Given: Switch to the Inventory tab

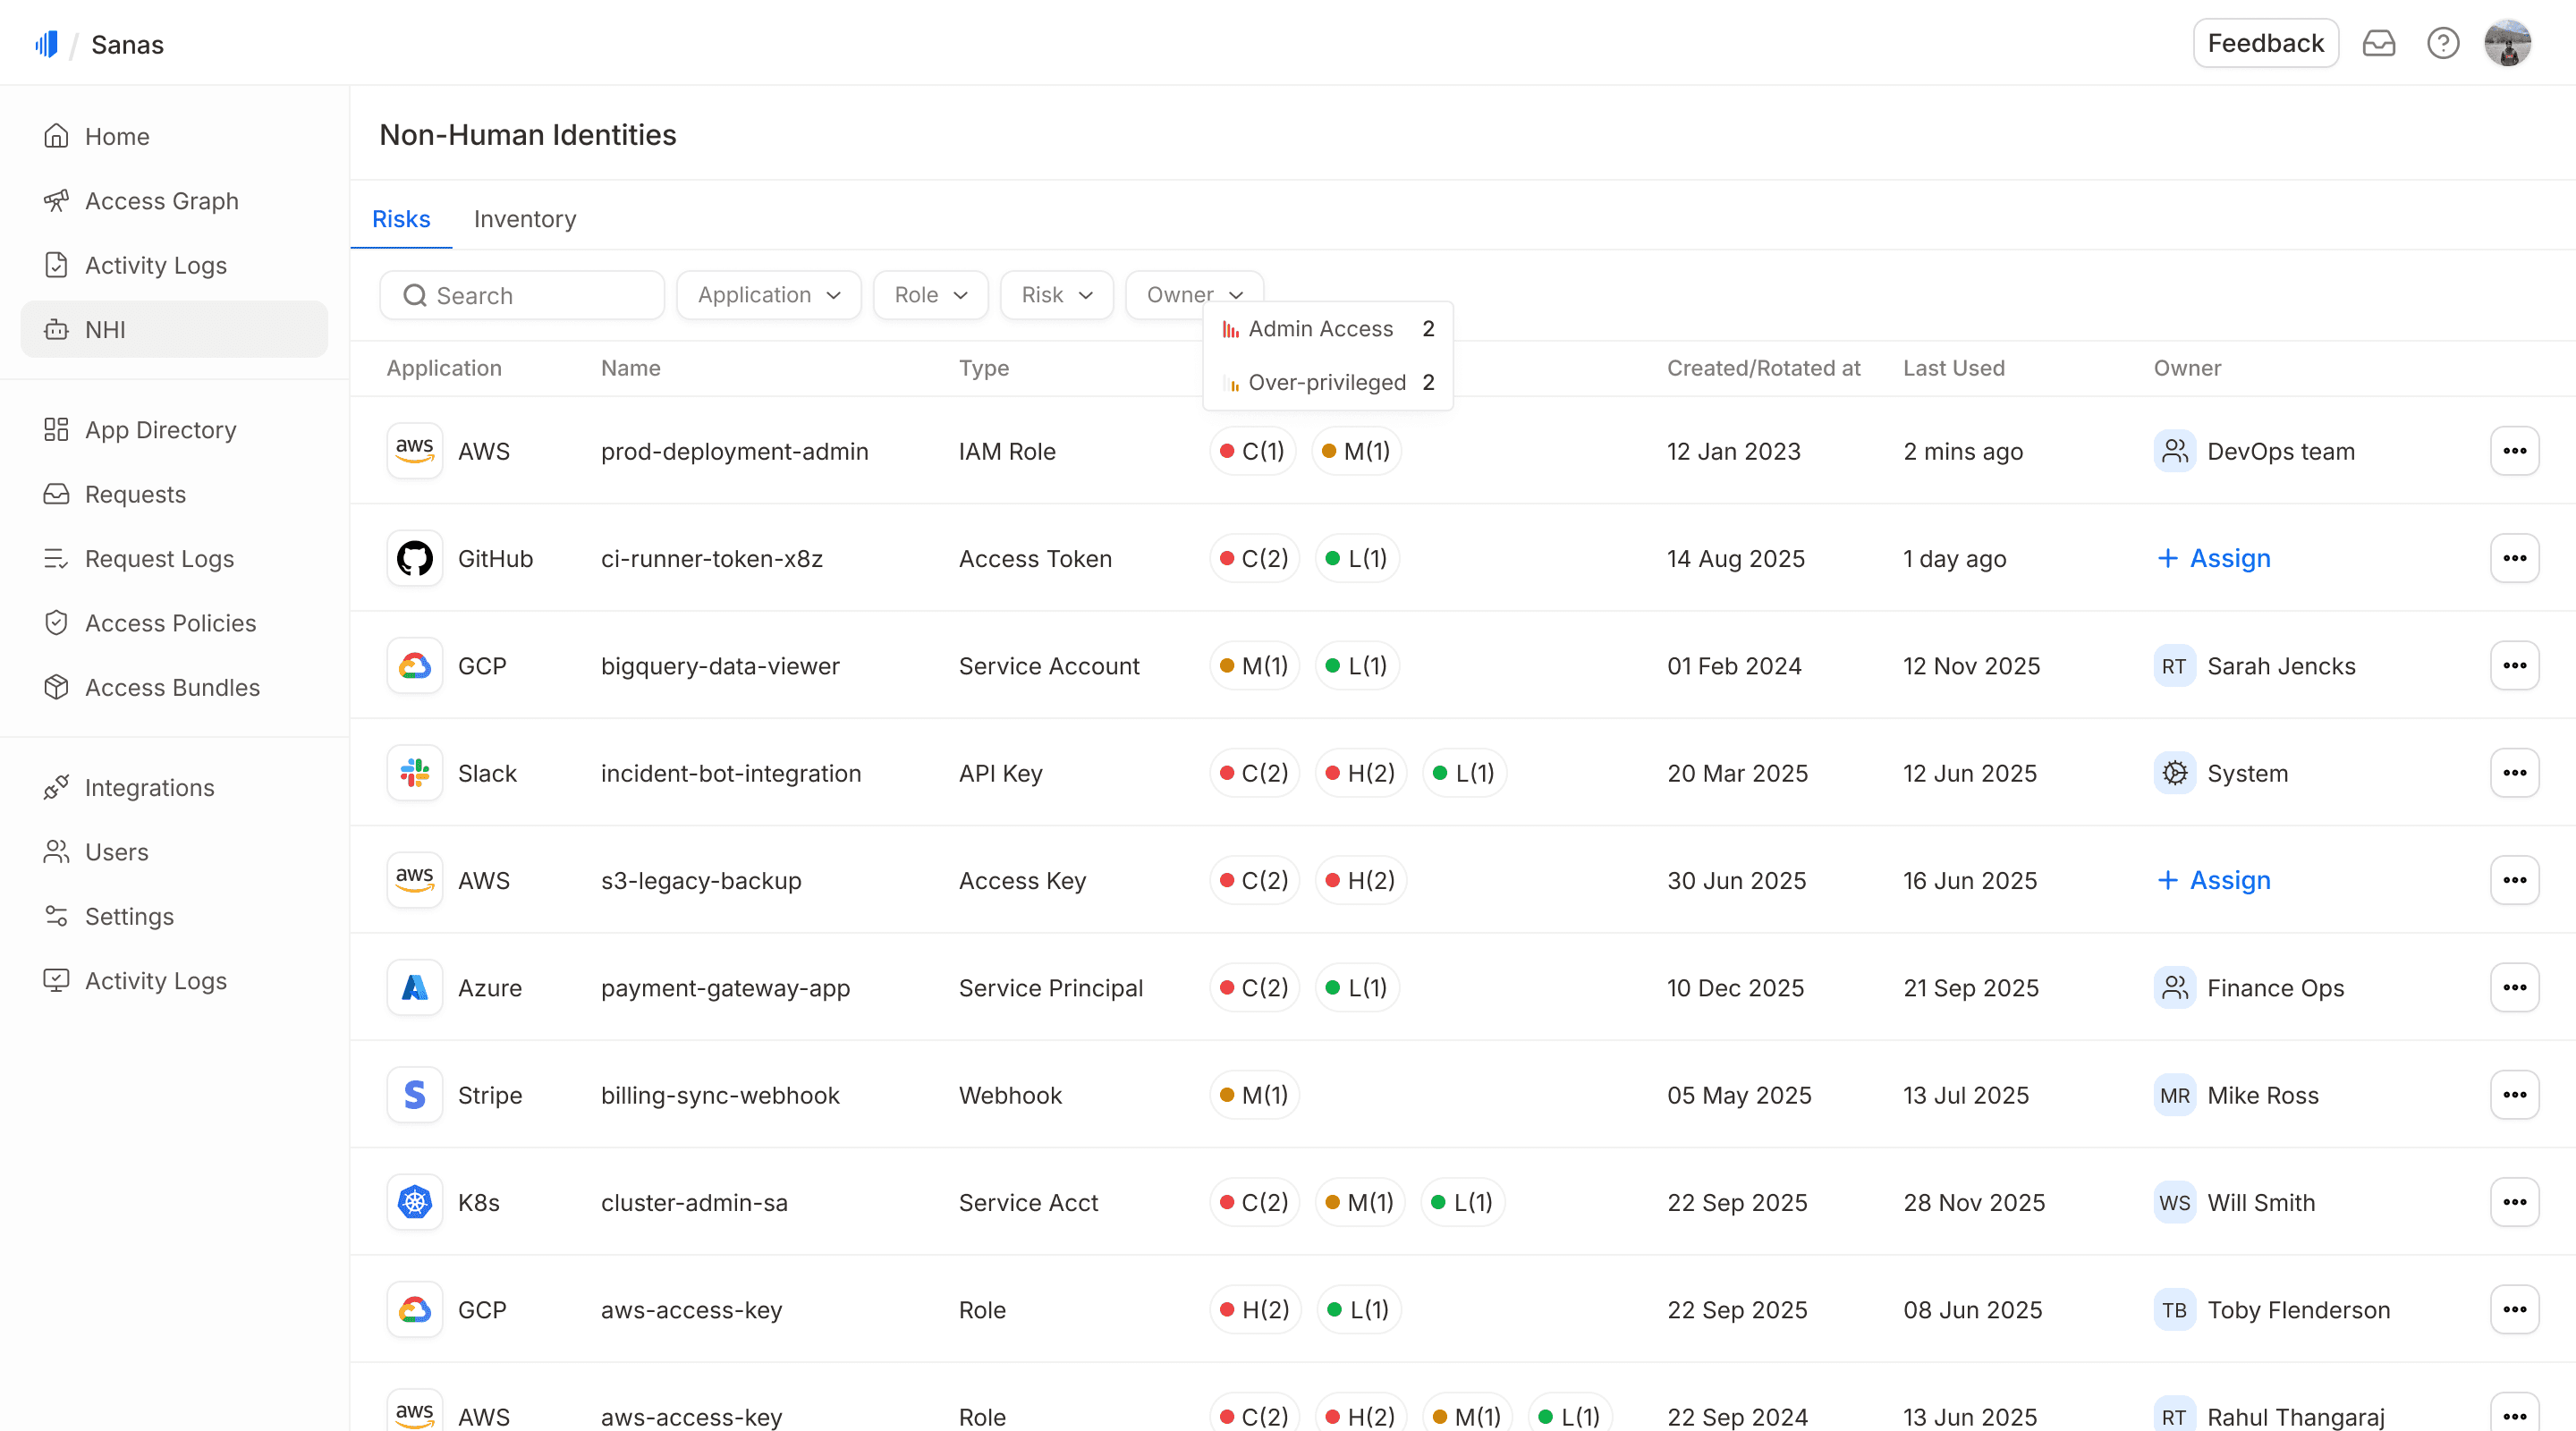Looking at the screenshot, I should [524, 219].
